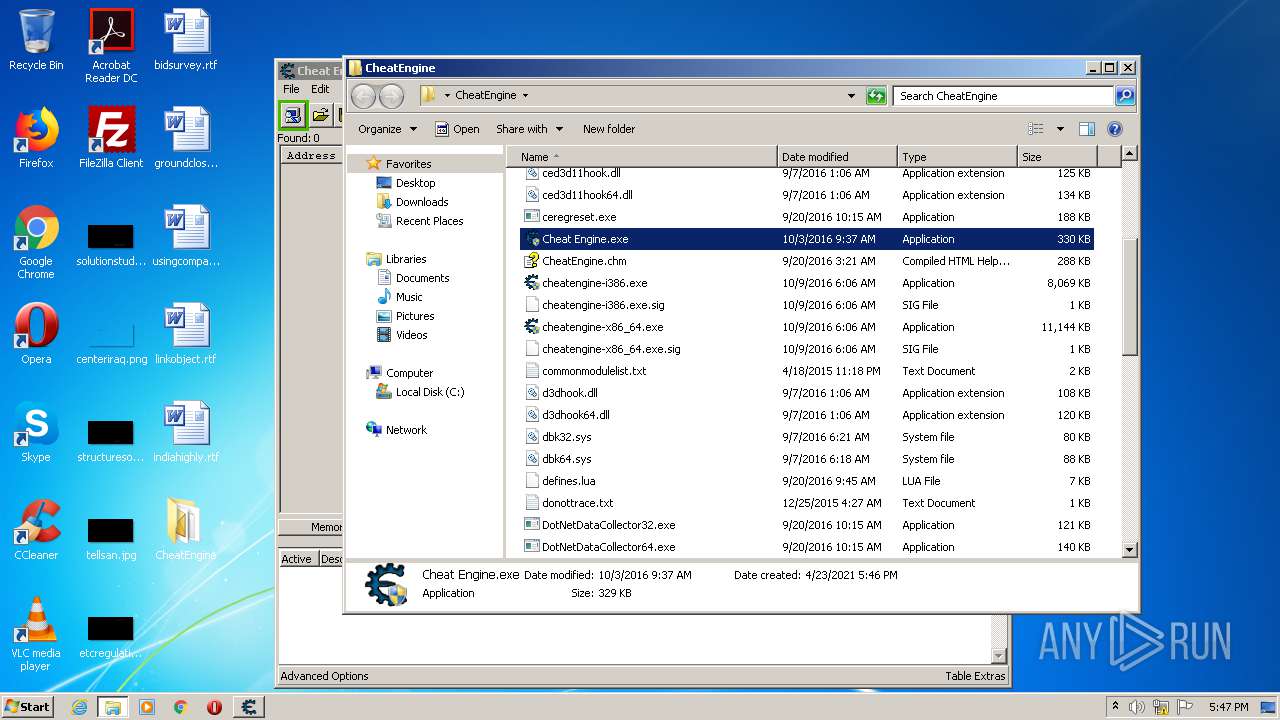Screen dimensions: 1280x720
Task: Open Cheat Engine Edit menu
Action: click(x=320, y=89)
